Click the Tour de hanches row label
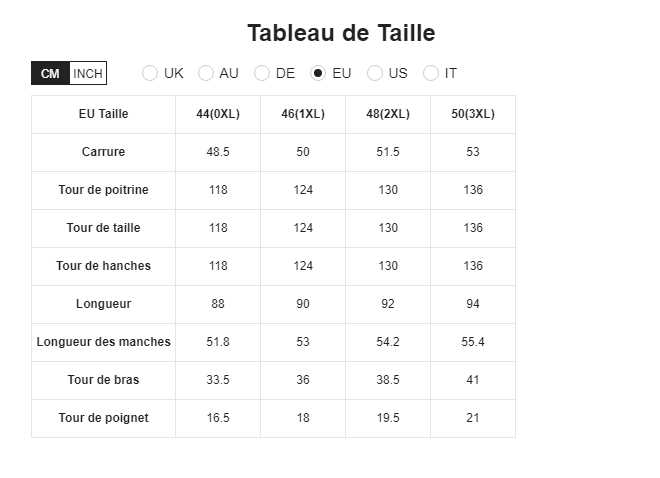The width and height of the screenshot is (660, 478). coord(104,266)
